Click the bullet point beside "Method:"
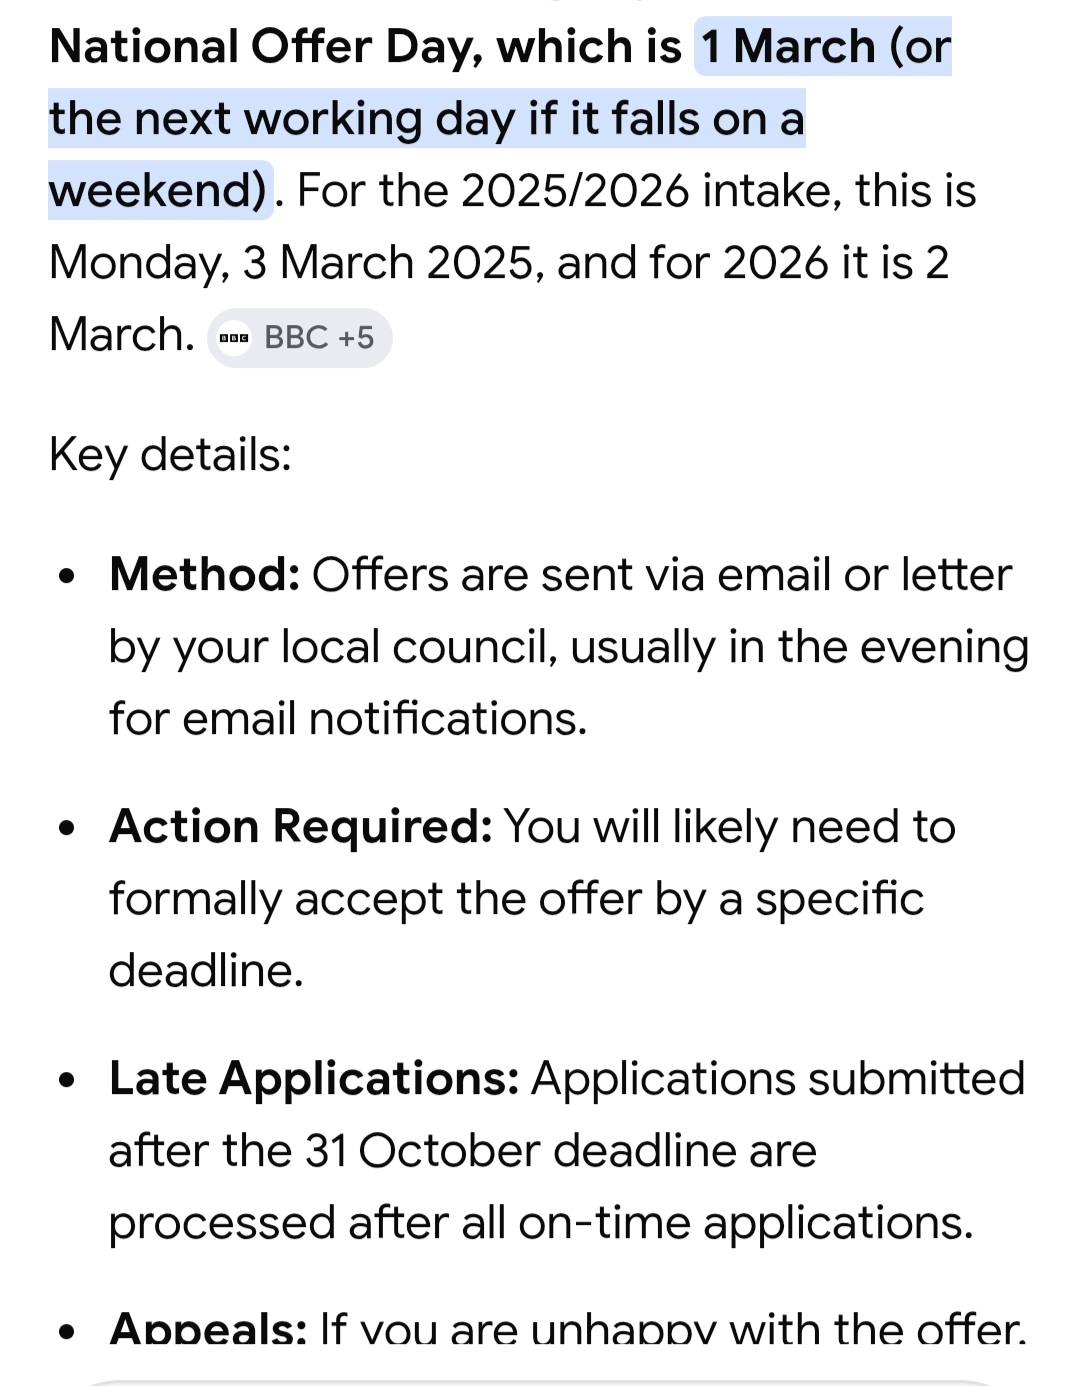The width and height of the screenshot is (1080, 1386). pyautogui.click(x=67, y=577)
